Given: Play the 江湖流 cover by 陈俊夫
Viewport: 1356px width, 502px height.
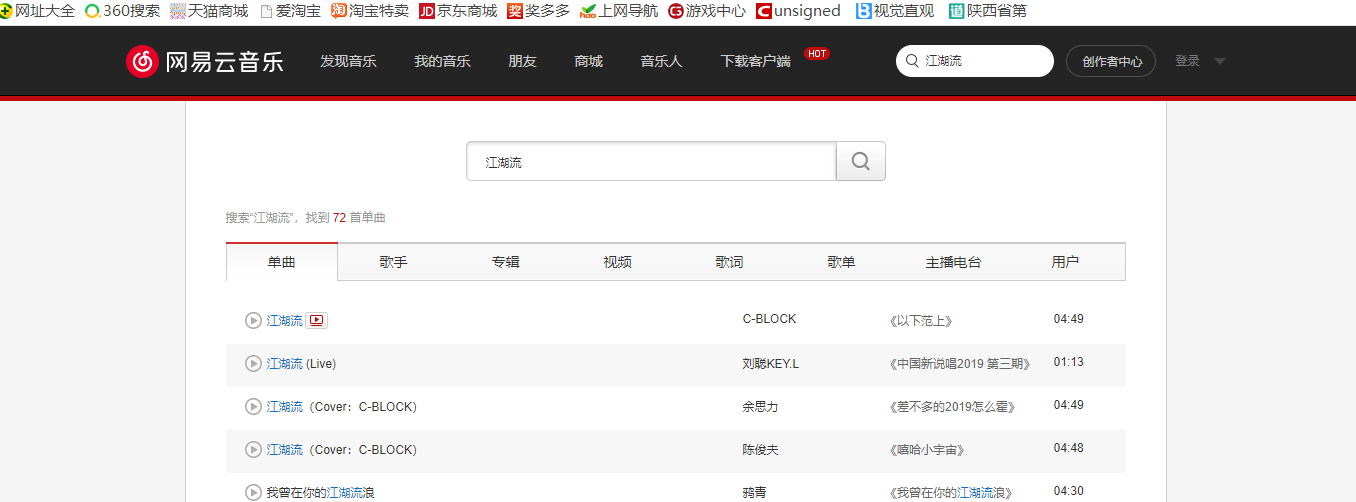Looking at the screenshot, I should [x=253, y=449].
